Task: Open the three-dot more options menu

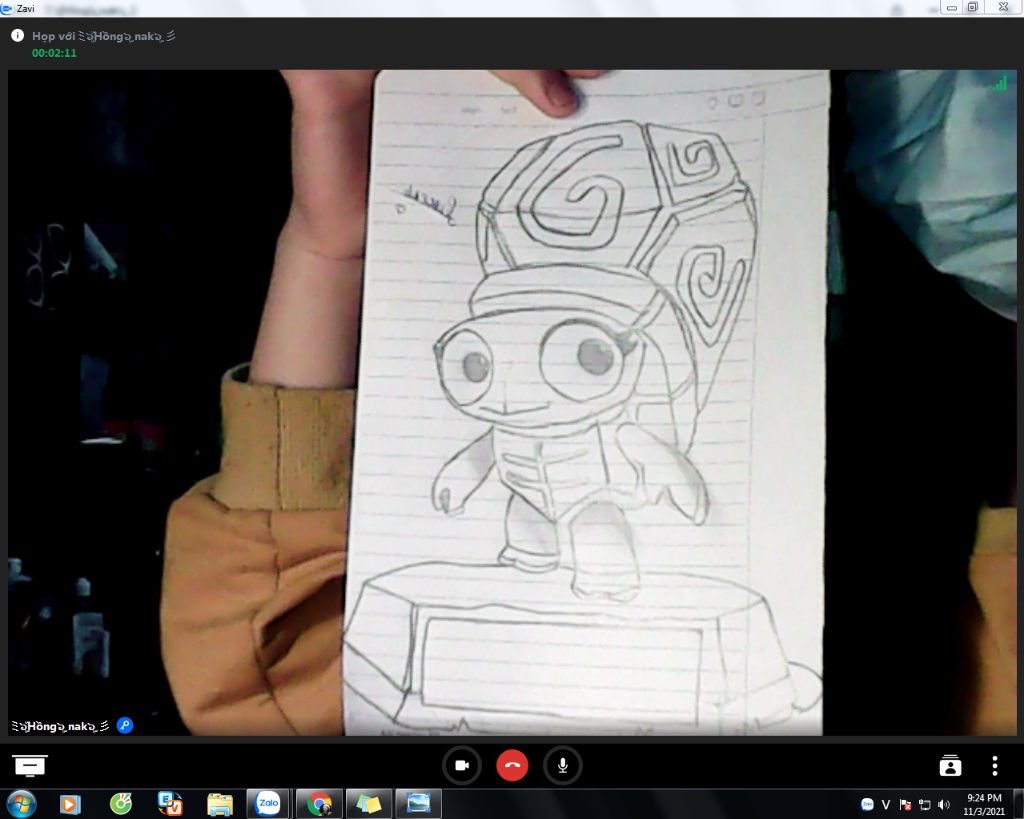Action: click(995, 765)
